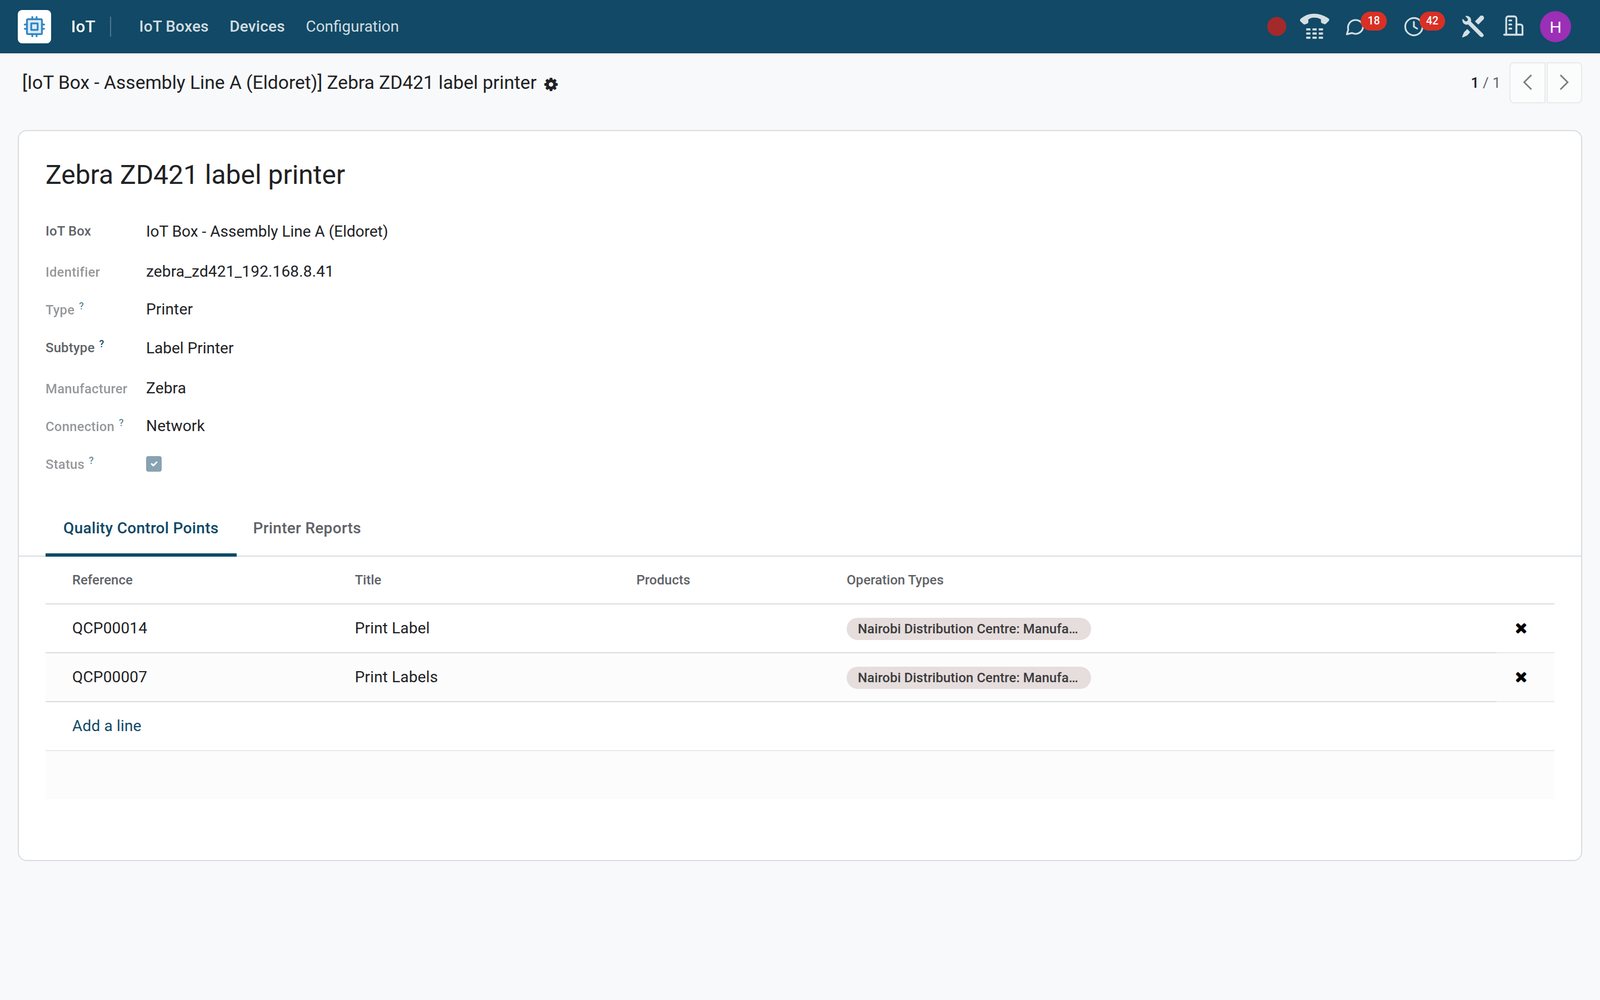Edit the device name Zebra ZD421 label printer
1600x1000 pixels.
[195, 175]
